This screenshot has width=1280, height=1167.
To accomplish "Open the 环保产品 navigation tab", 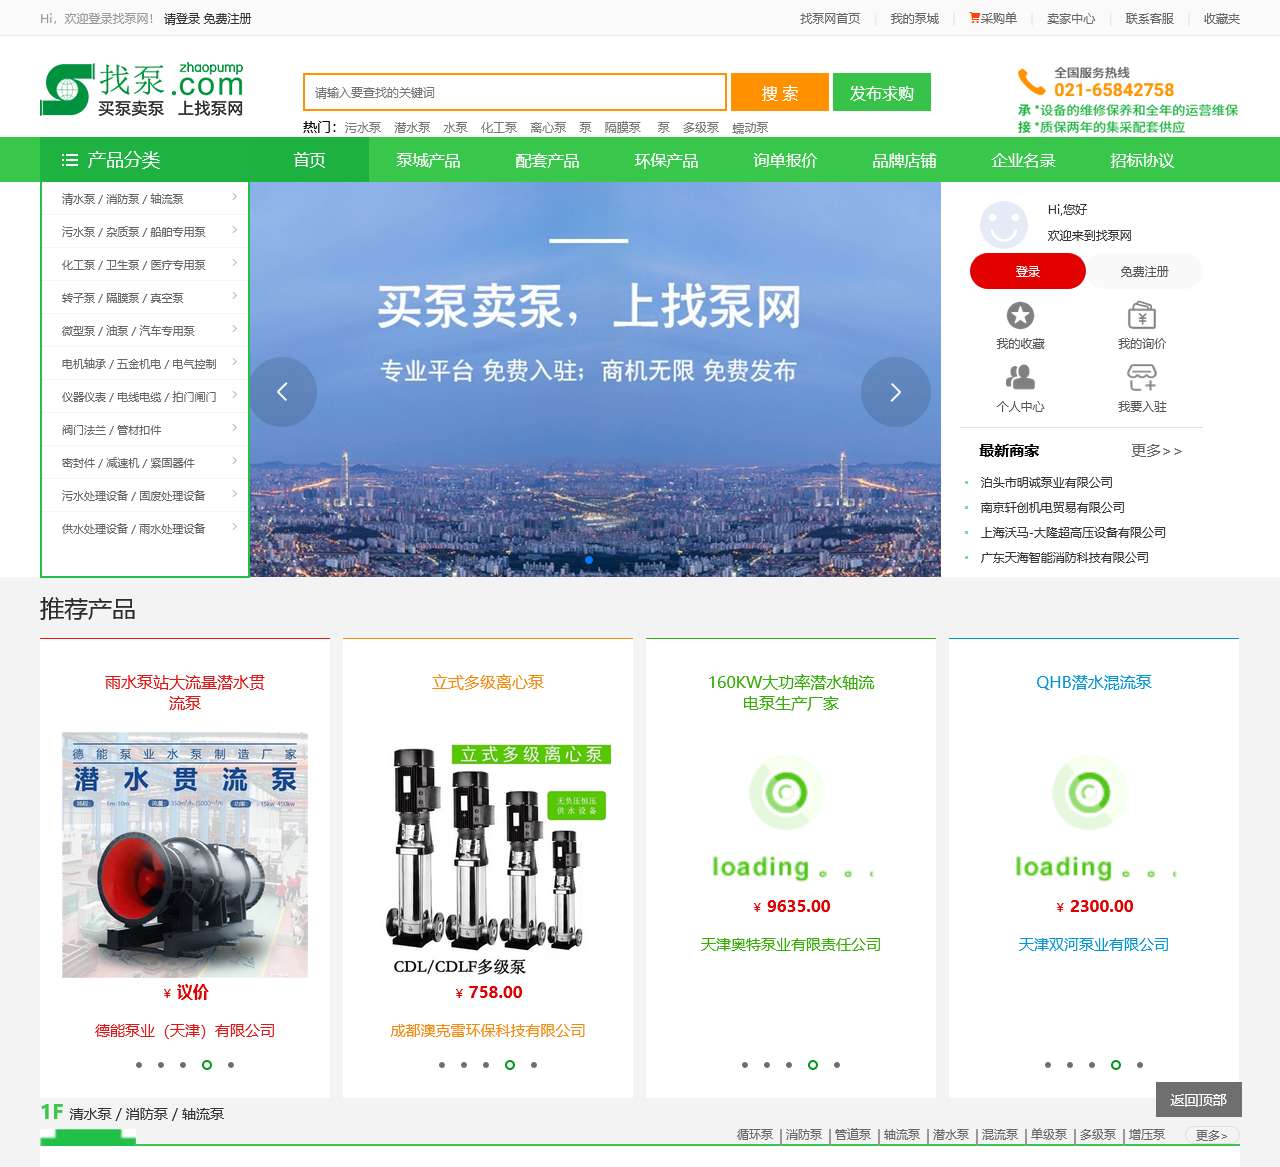I will coord(666,160).
